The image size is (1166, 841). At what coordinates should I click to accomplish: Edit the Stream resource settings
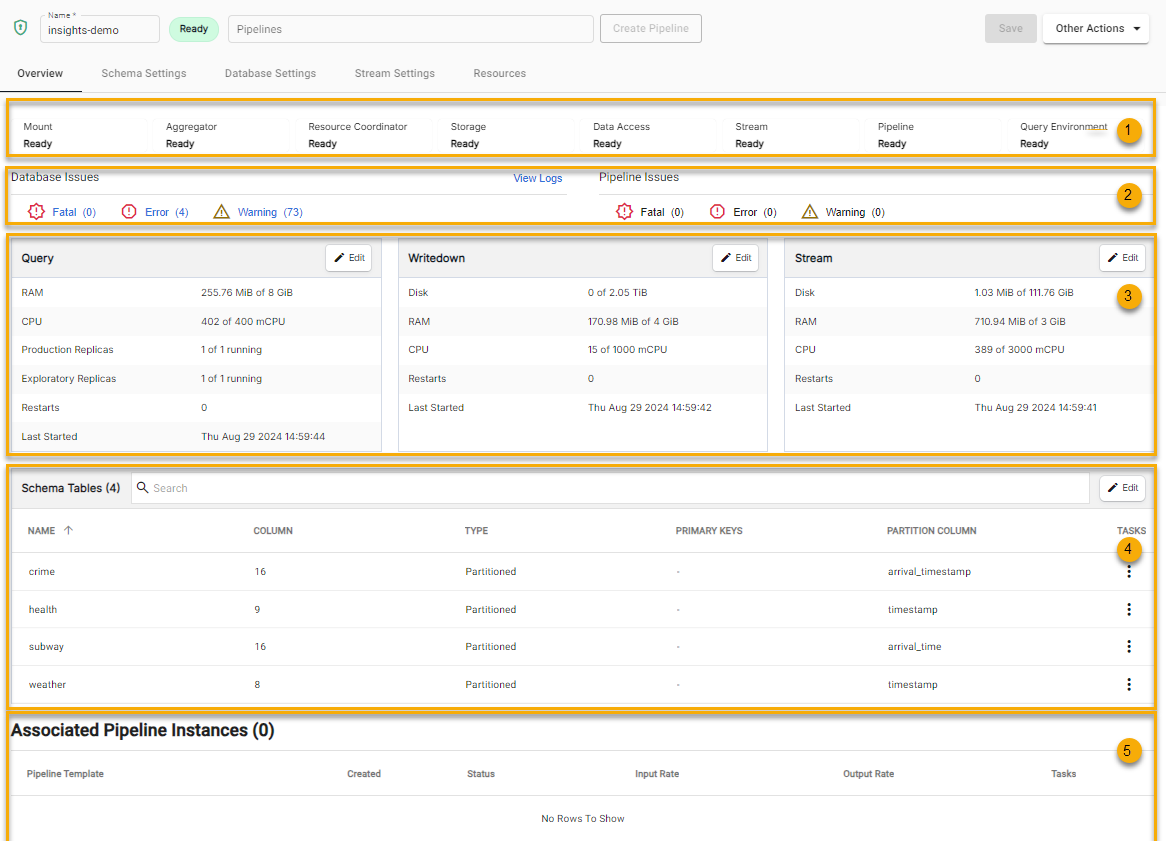tap(1122, 258)
